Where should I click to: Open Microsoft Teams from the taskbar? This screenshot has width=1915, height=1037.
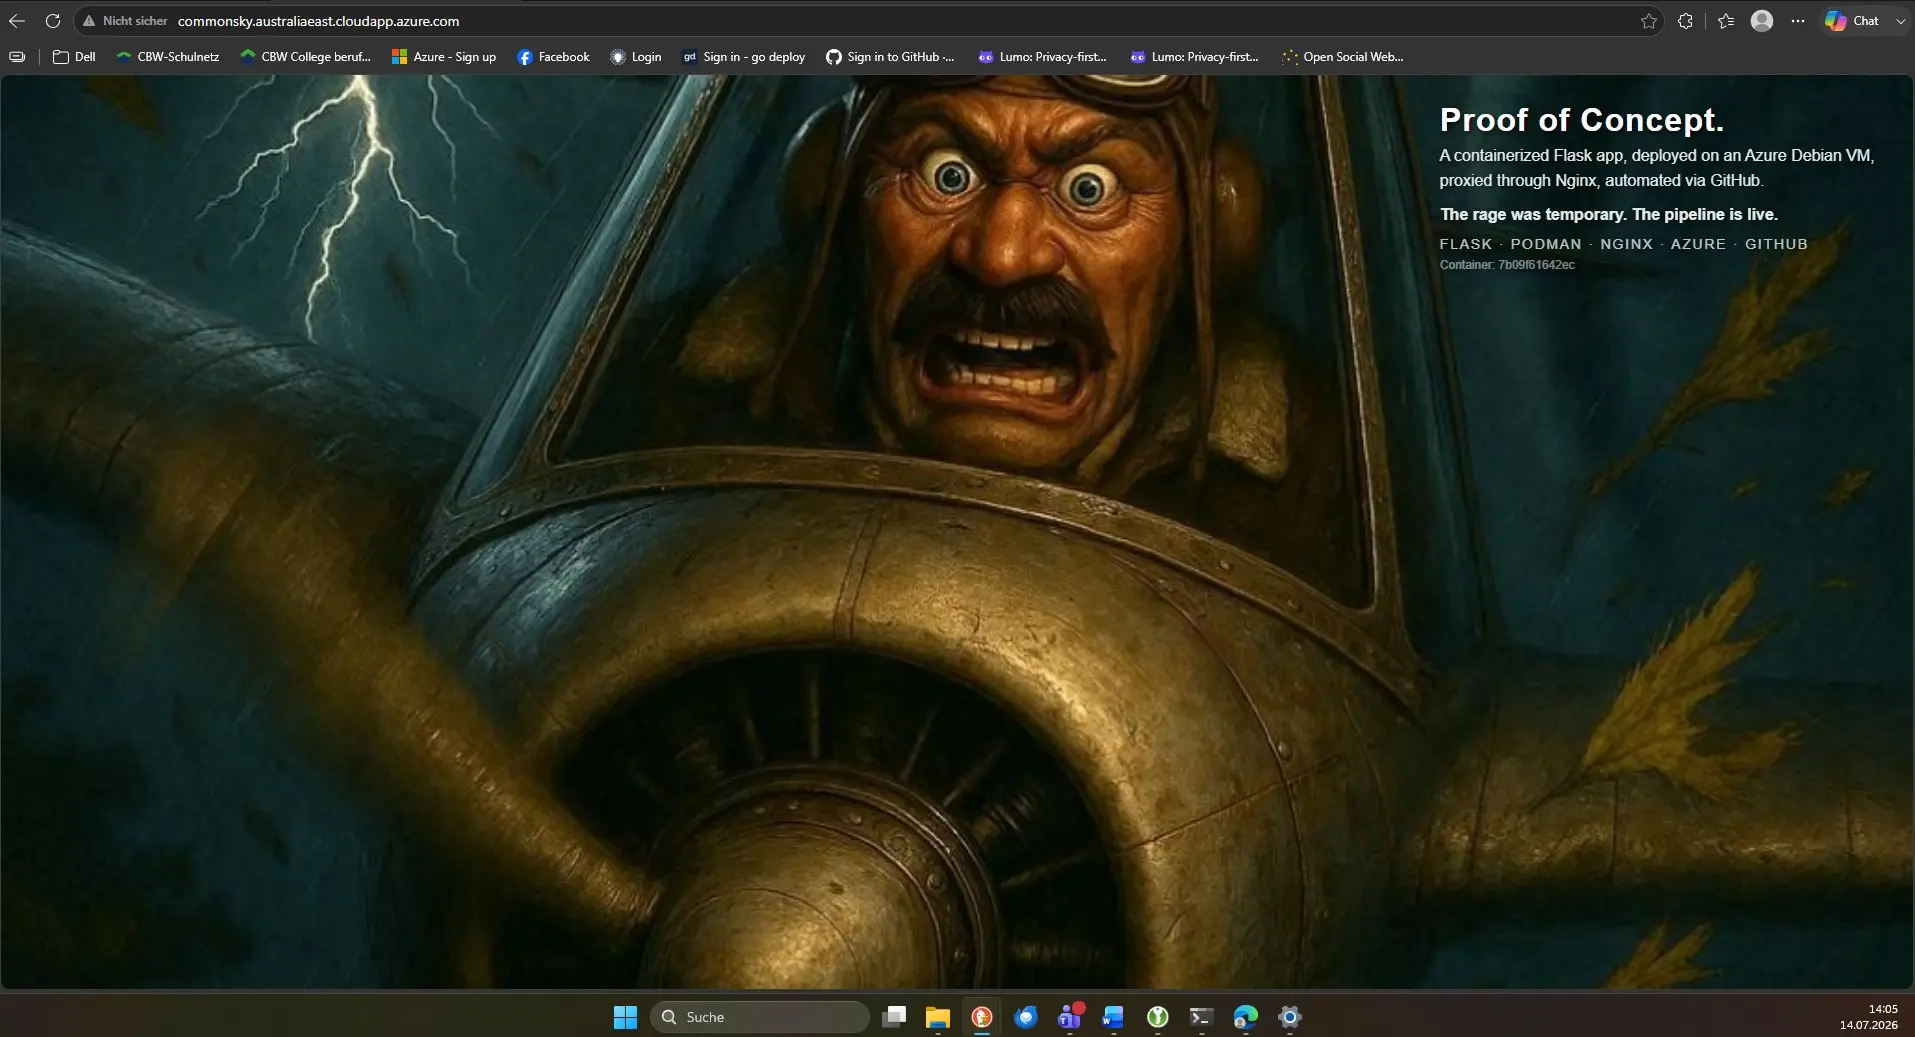(x=1069, y=1017)
